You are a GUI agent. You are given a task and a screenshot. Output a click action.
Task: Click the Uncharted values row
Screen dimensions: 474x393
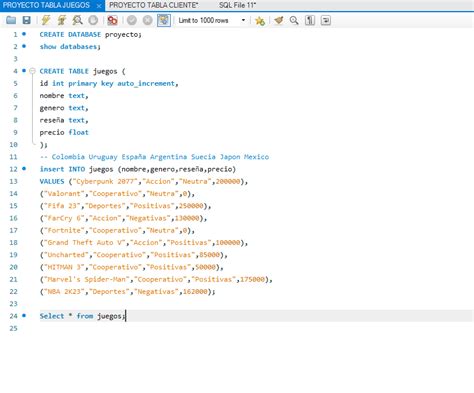[x=133, y=255]
